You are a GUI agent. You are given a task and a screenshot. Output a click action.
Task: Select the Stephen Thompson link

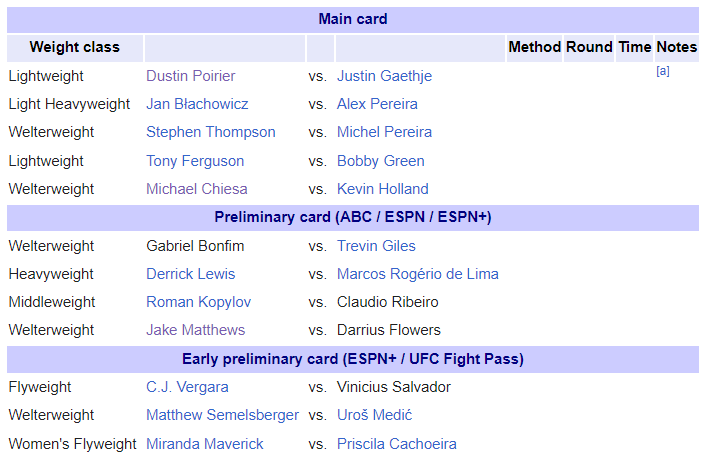coord(210,132)
